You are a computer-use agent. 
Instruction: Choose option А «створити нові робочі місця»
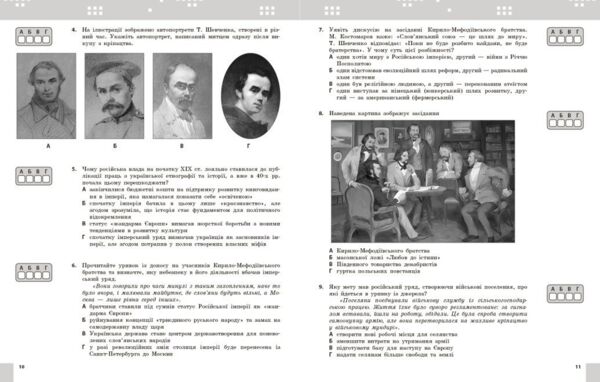point(393,334)
